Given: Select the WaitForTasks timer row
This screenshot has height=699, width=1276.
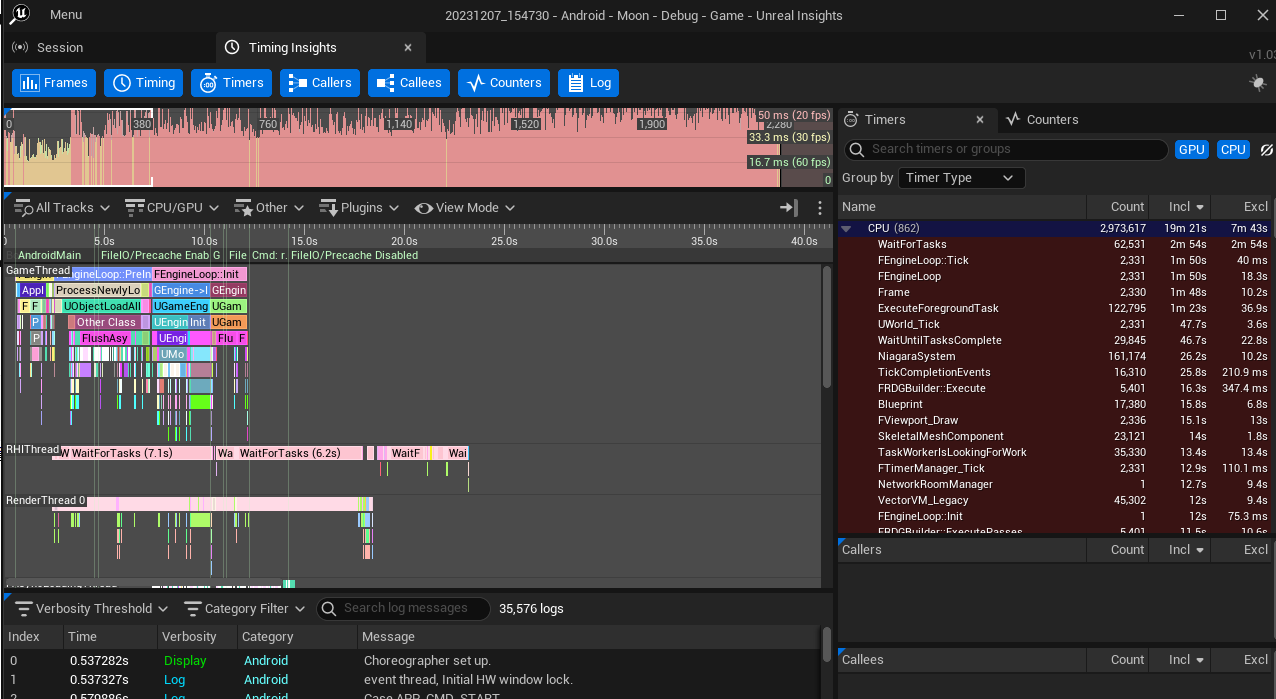Looking at the screenshot, I should (1054, 245).
